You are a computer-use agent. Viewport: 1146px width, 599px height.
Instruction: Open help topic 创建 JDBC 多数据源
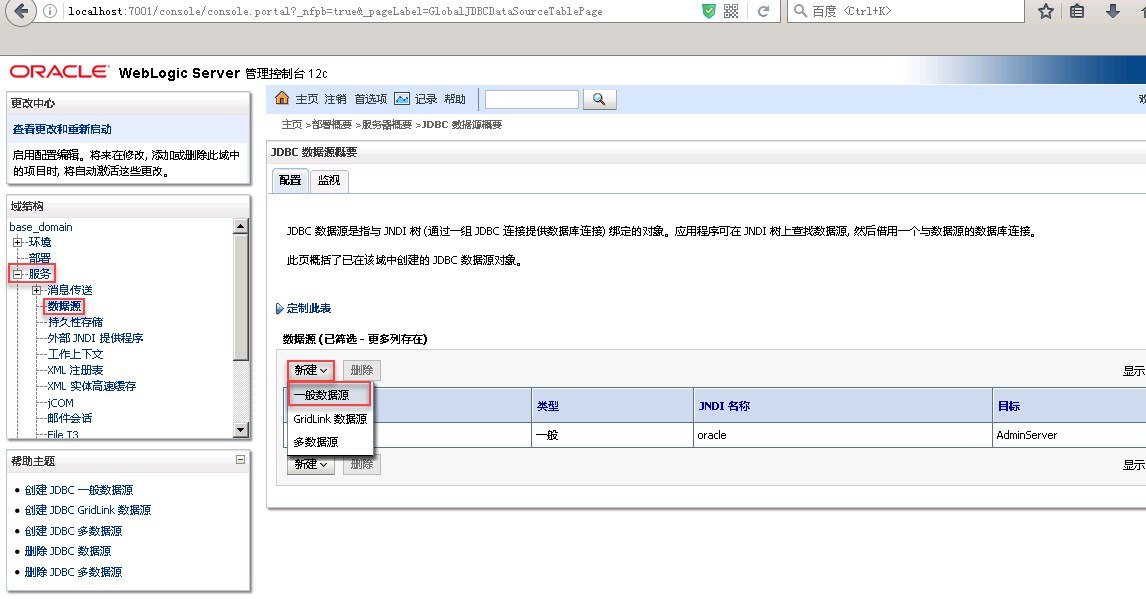click(x=73, y=531)
